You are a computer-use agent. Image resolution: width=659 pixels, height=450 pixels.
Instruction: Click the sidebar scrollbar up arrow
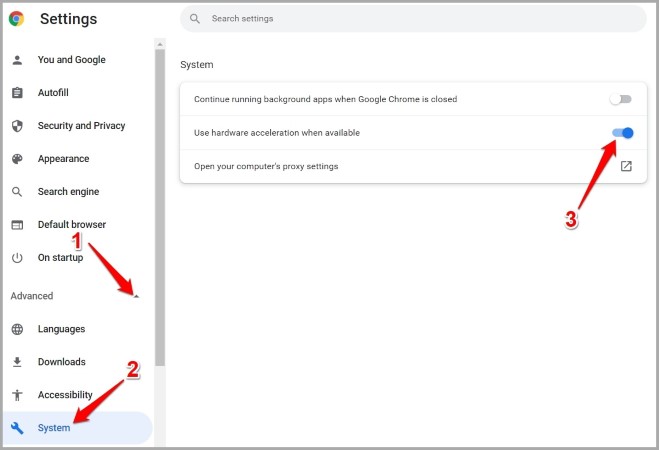(160, 44)
